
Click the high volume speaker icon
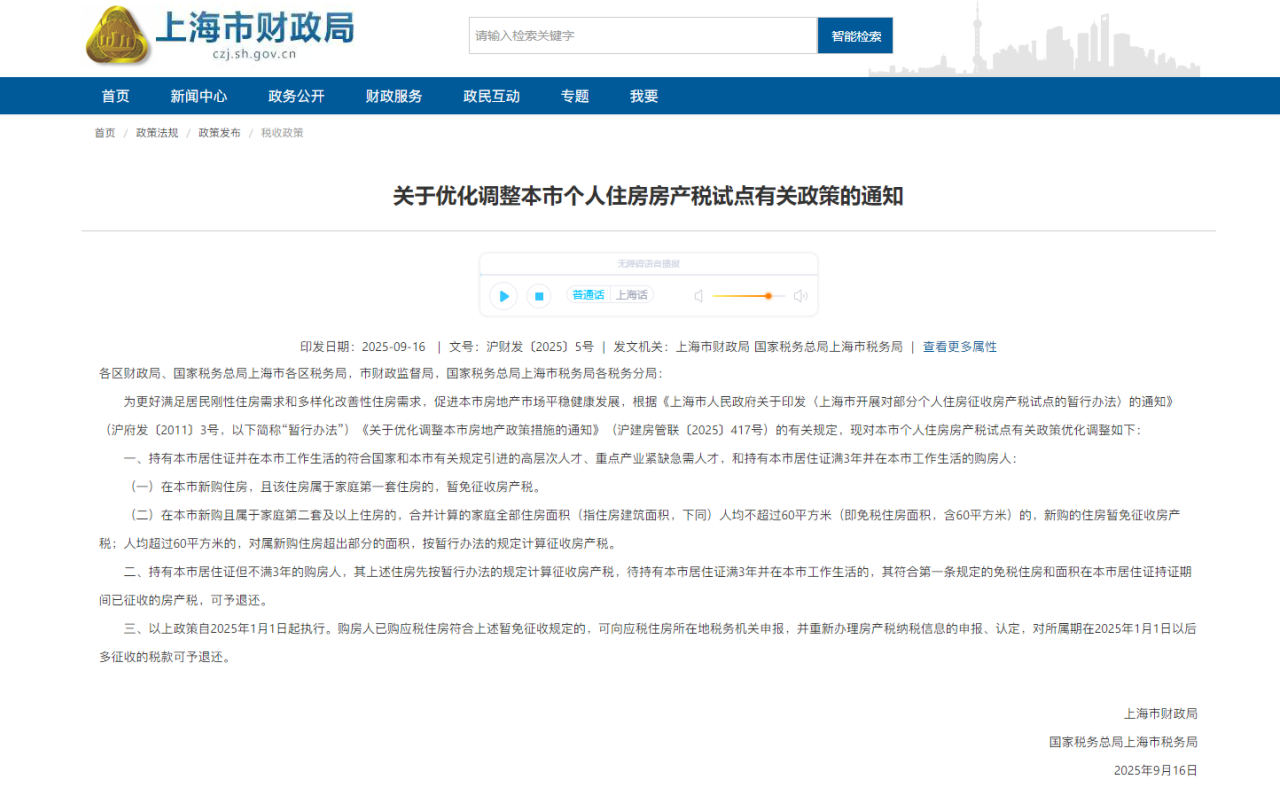800,296
